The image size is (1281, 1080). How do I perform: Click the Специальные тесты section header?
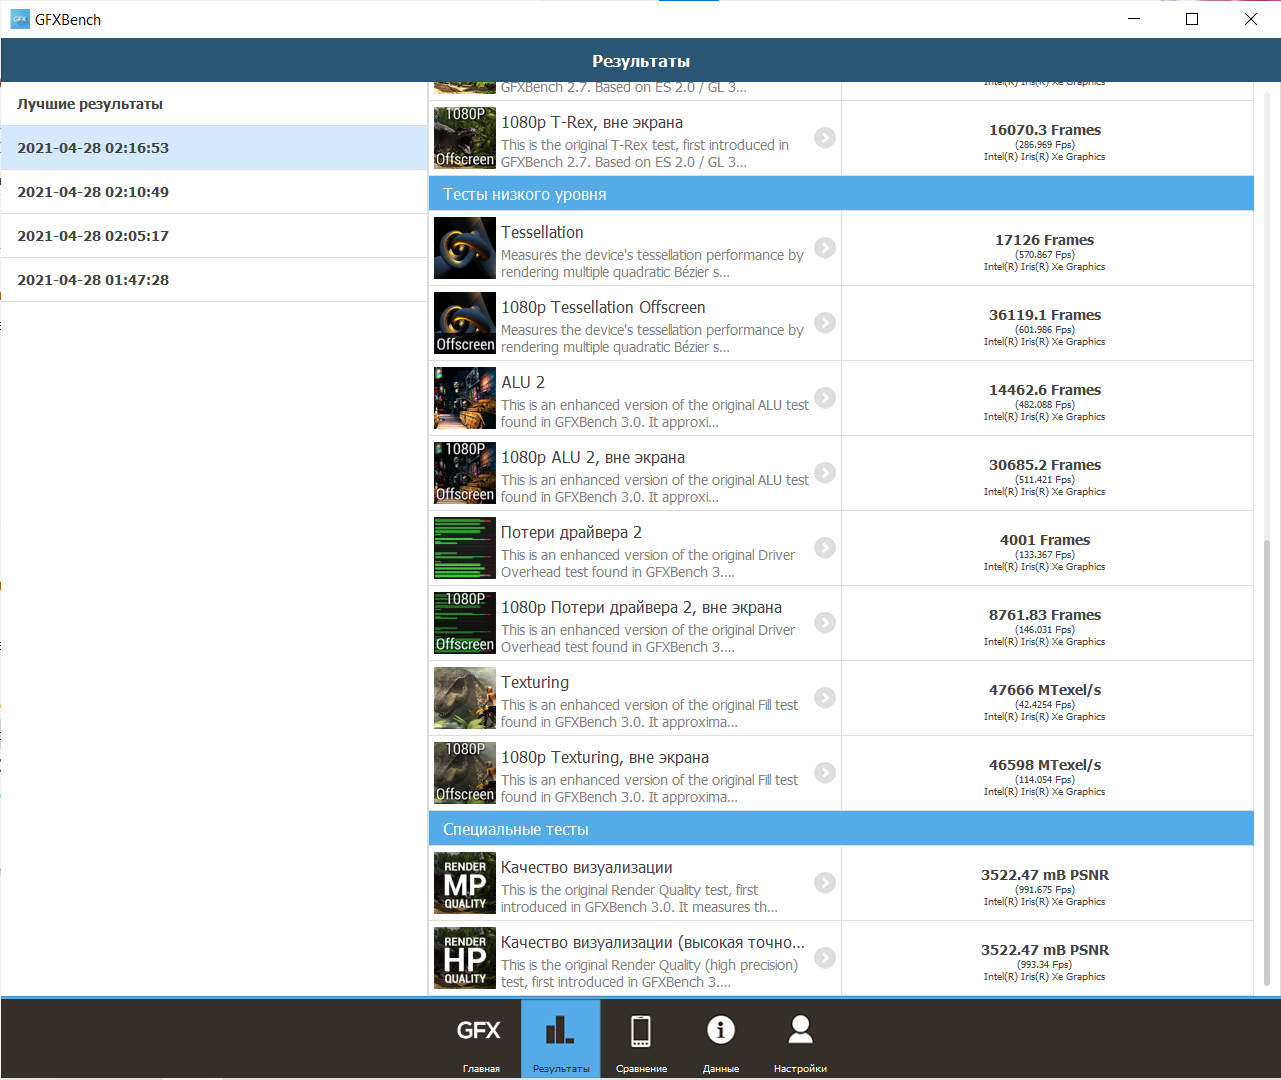[841, 829]
